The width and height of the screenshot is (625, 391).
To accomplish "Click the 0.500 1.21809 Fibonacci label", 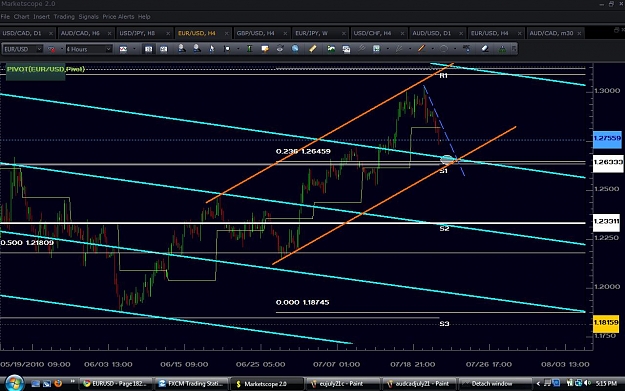I will (27, 243).
